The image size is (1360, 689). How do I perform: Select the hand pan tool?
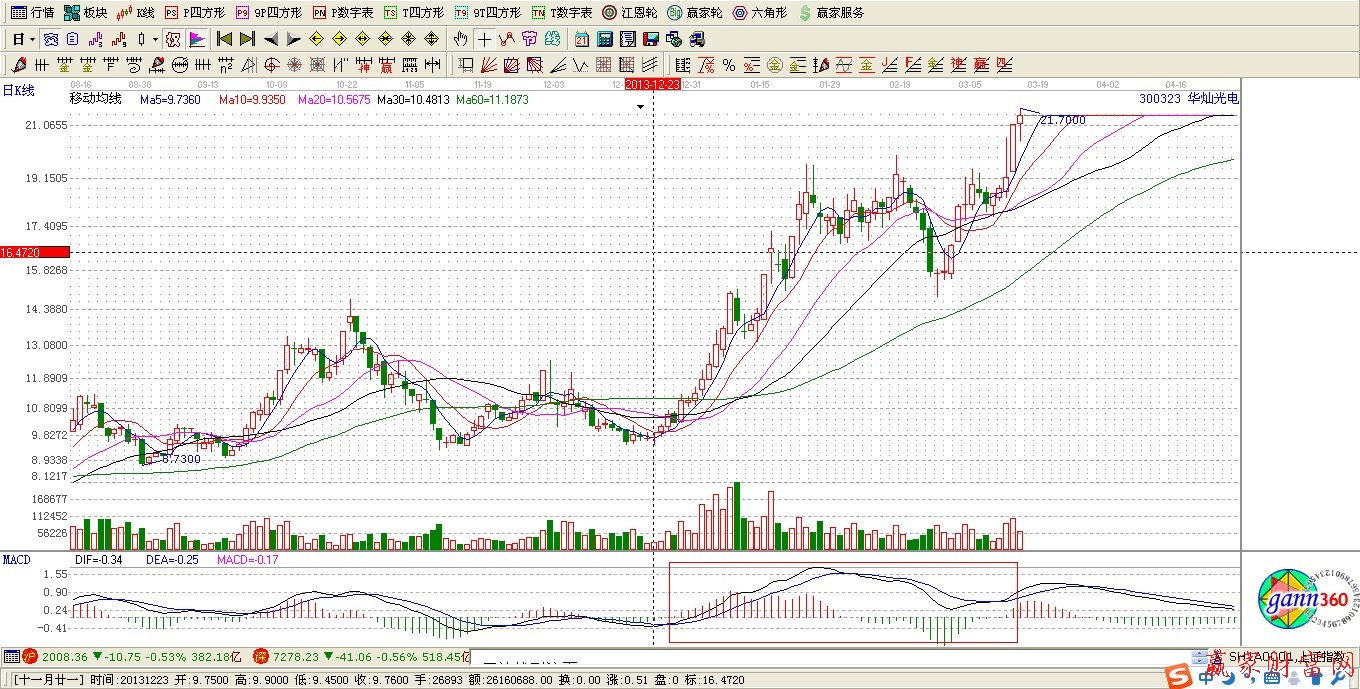point(460,39)
